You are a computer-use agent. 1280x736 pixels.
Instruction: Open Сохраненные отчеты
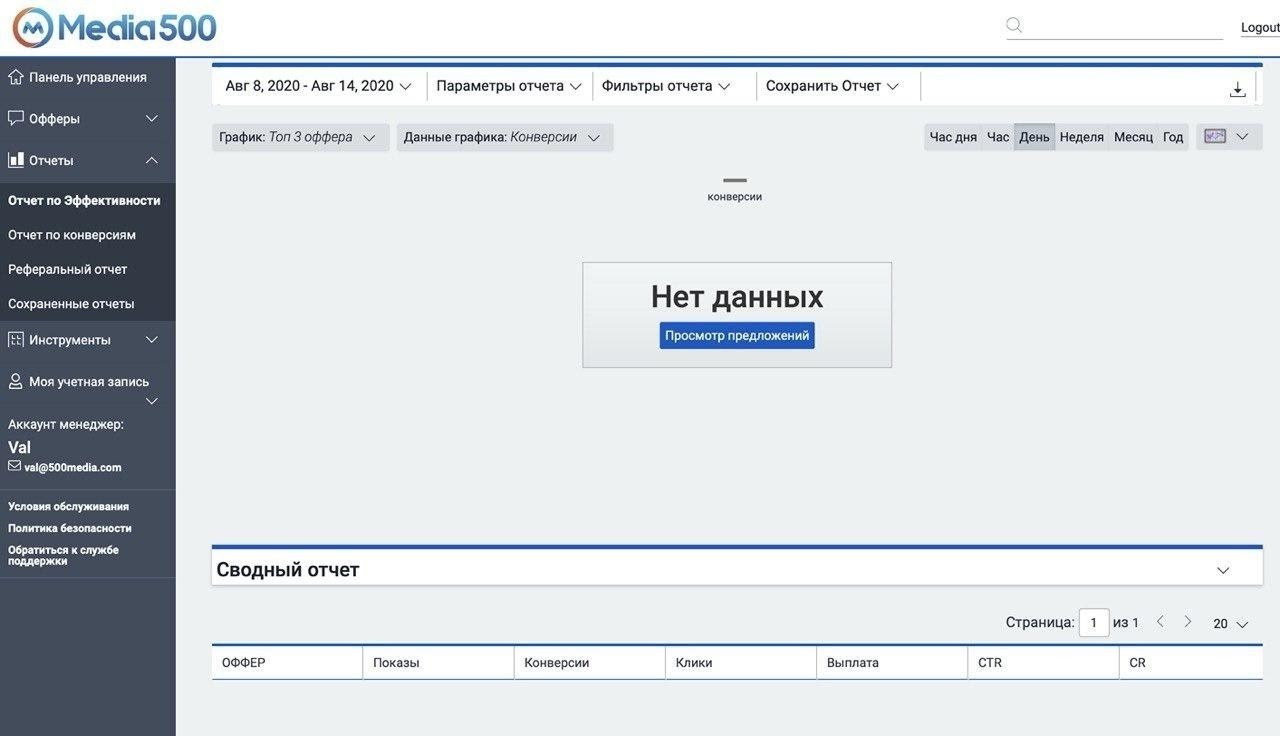point(71,304)
